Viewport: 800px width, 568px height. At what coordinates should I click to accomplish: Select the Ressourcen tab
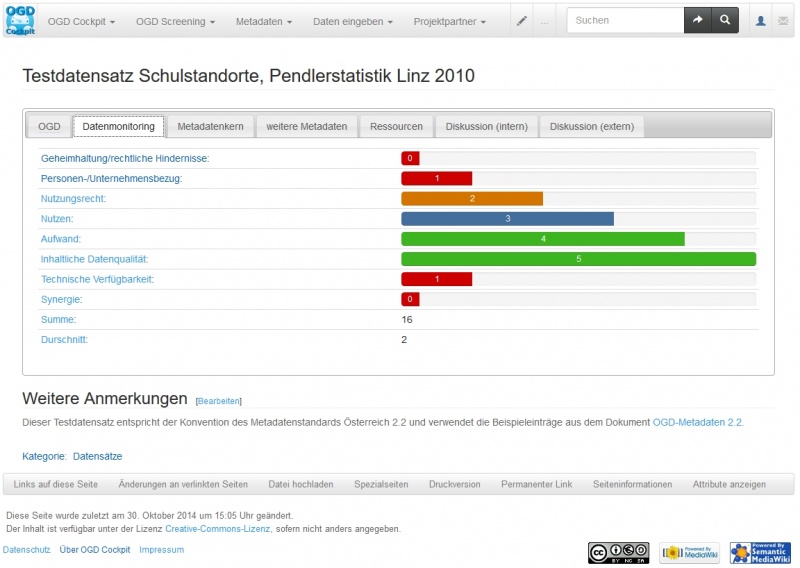coord(396,127)
